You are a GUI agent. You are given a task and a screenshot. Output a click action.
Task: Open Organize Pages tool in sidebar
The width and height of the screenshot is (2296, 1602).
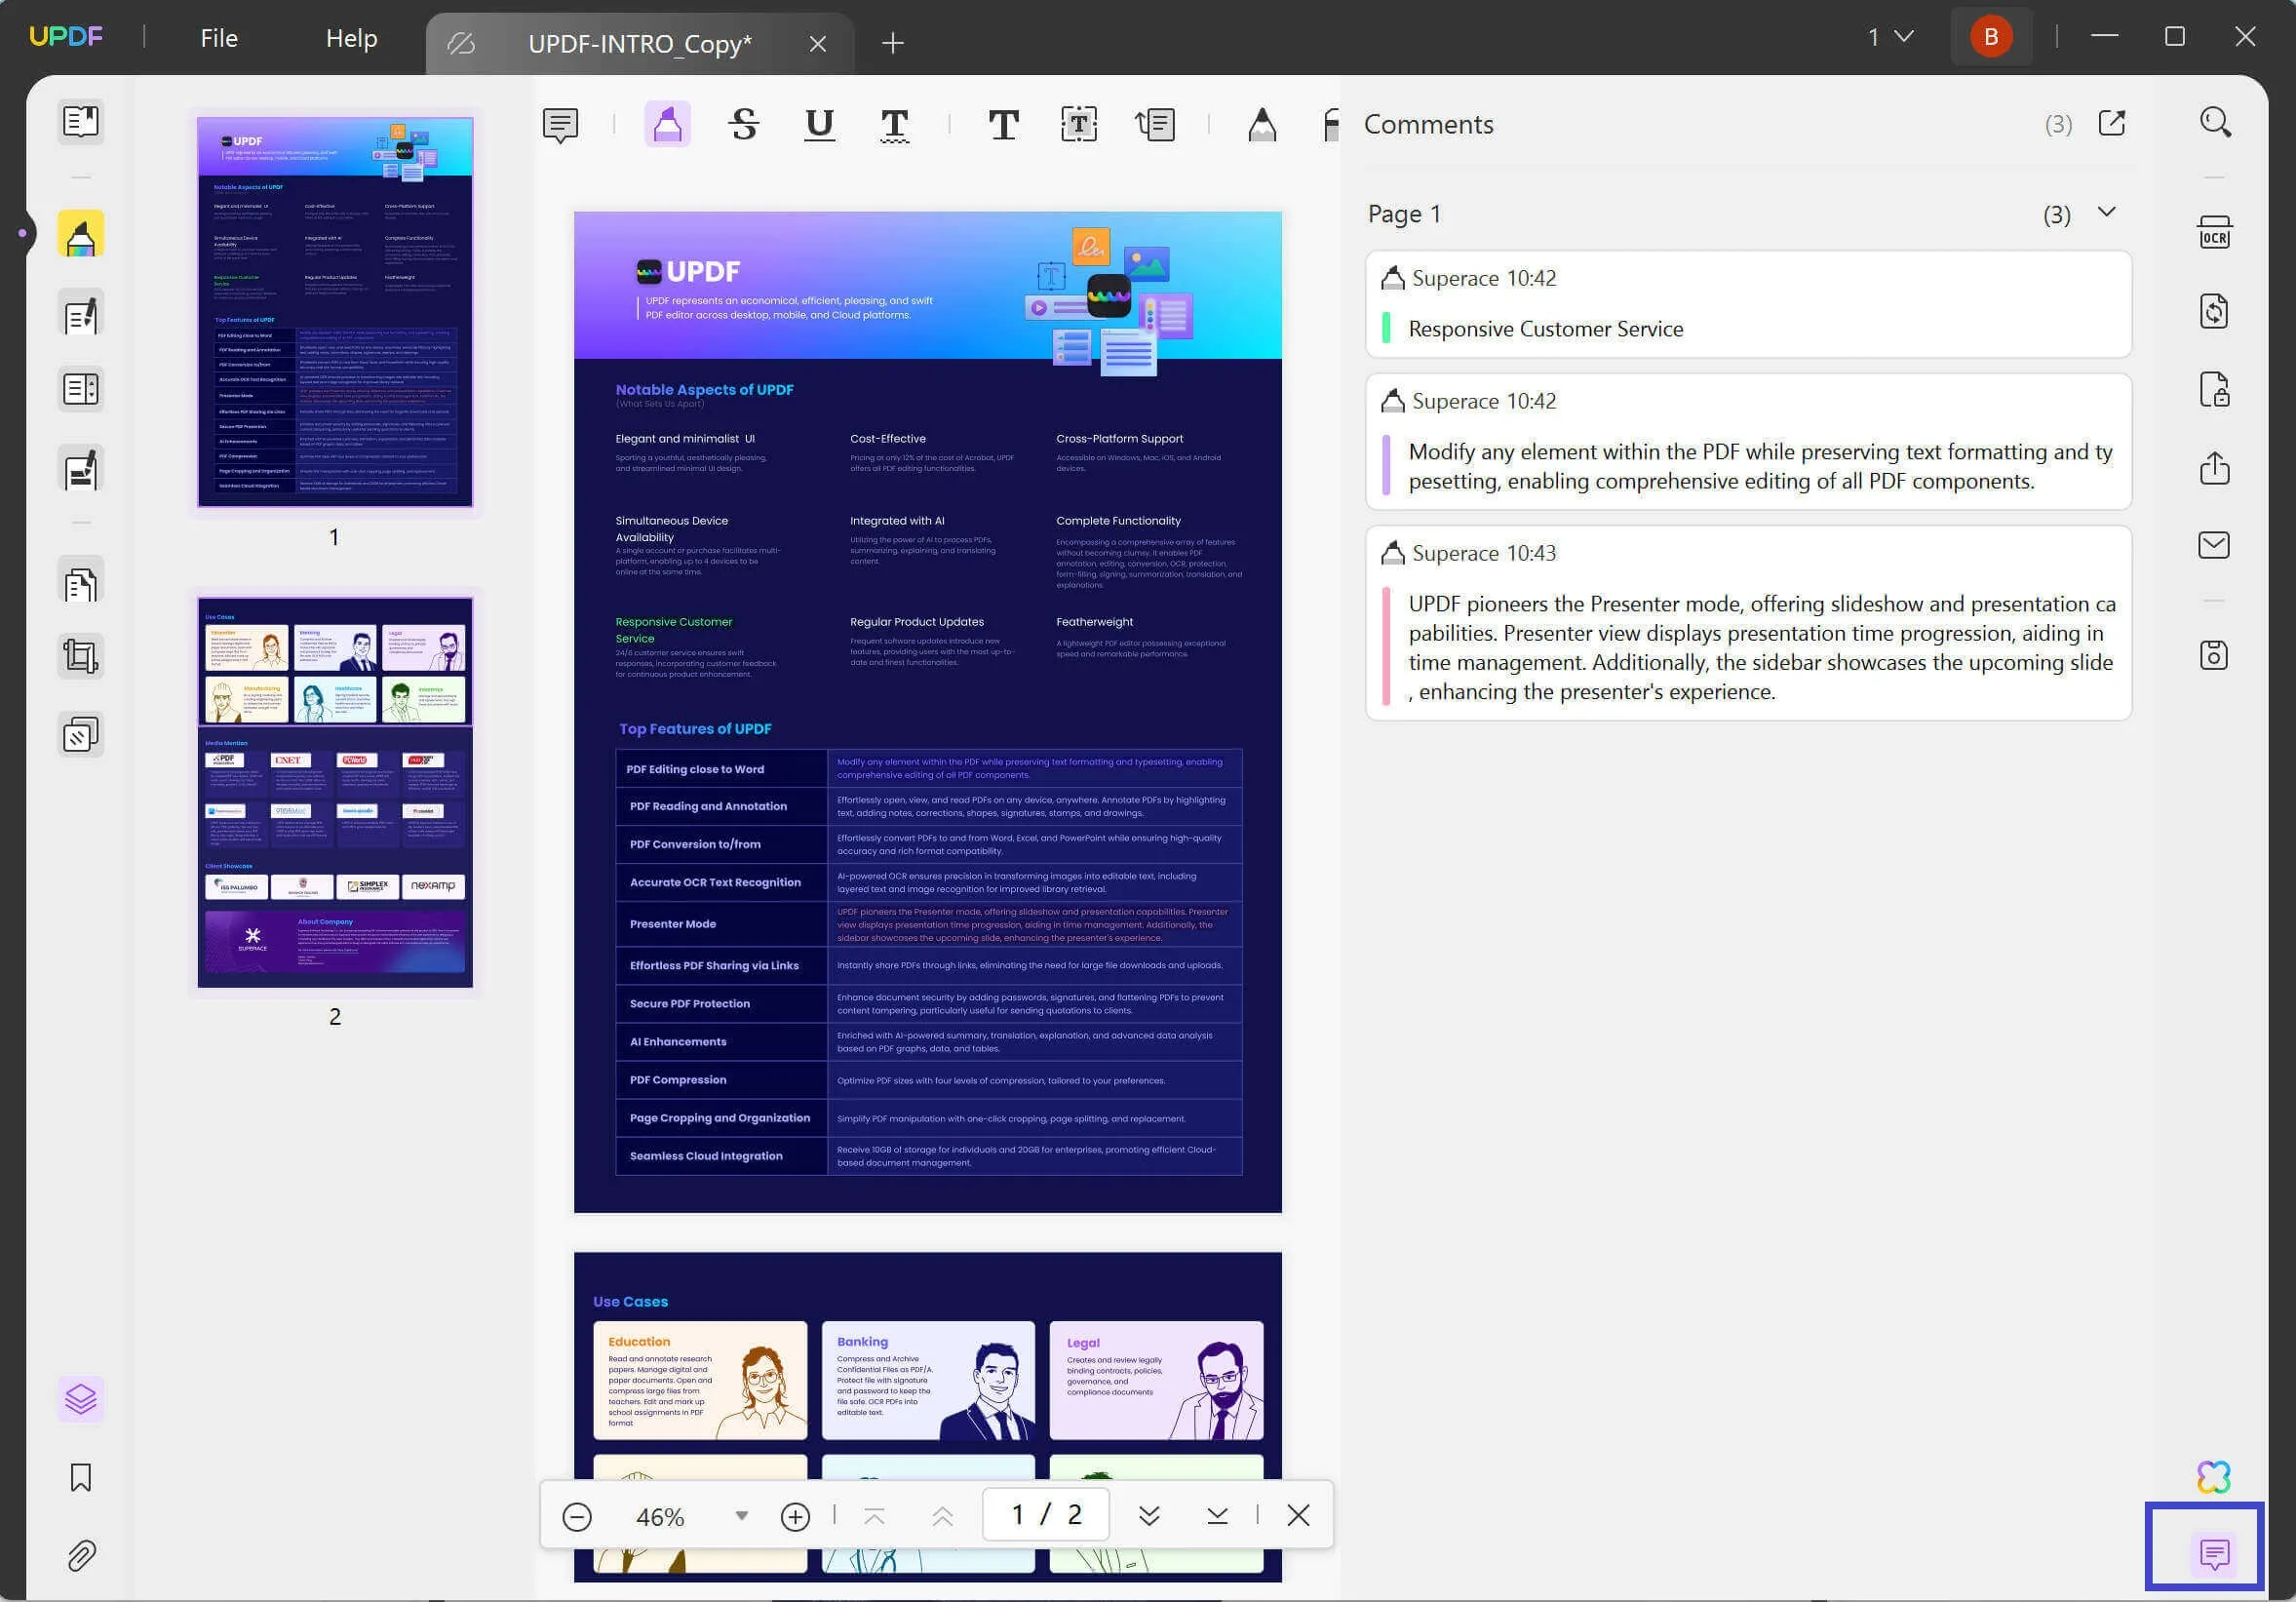[x=81, y=580]
